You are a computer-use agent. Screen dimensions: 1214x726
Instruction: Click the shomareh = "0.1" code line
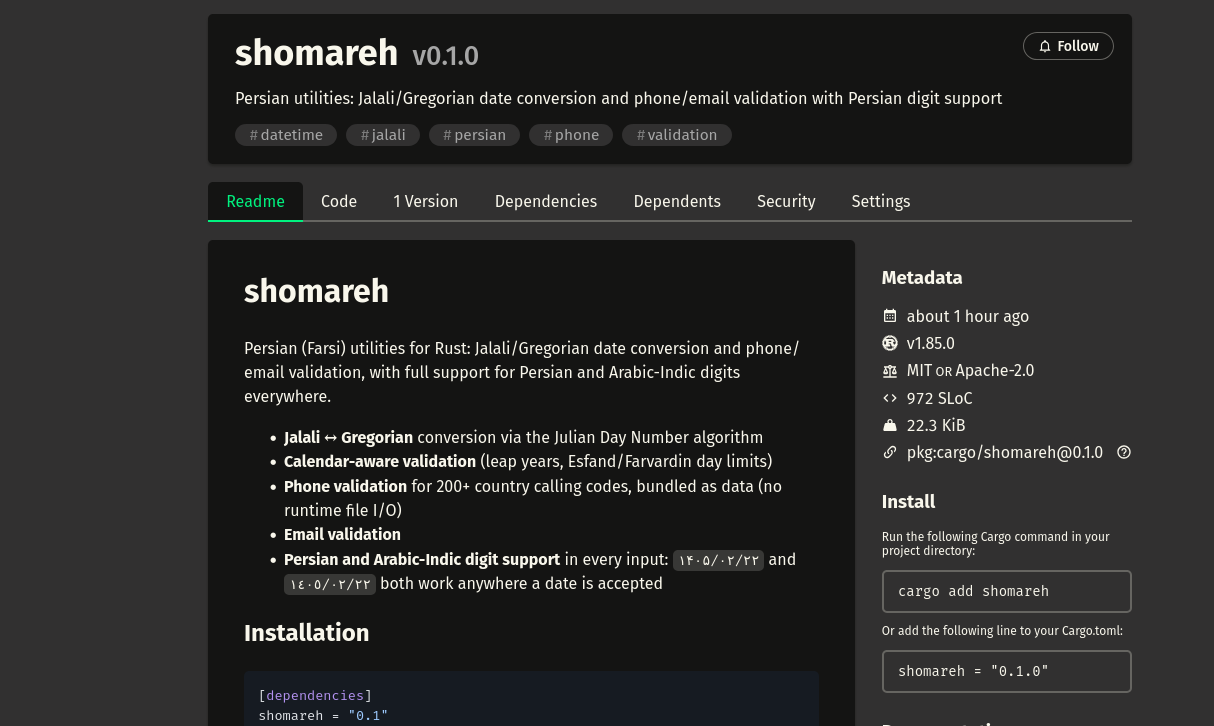[323, 715]
